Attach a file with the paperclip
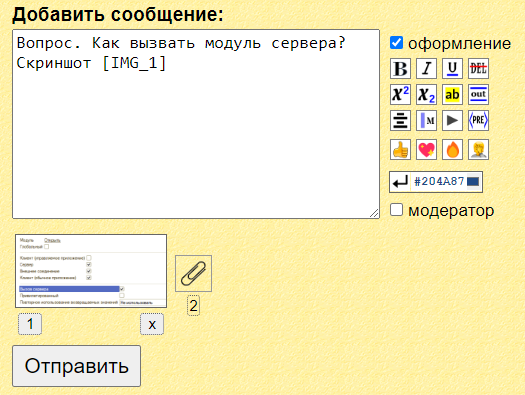This screenshot has height=395, width=525. click(x=193, y=273)
